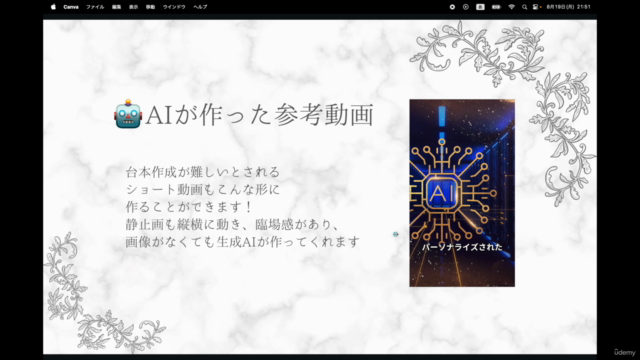Click the robot face emoji
Image resolution: width=640 pixels, height=360 pixels.
pos(128,114)
